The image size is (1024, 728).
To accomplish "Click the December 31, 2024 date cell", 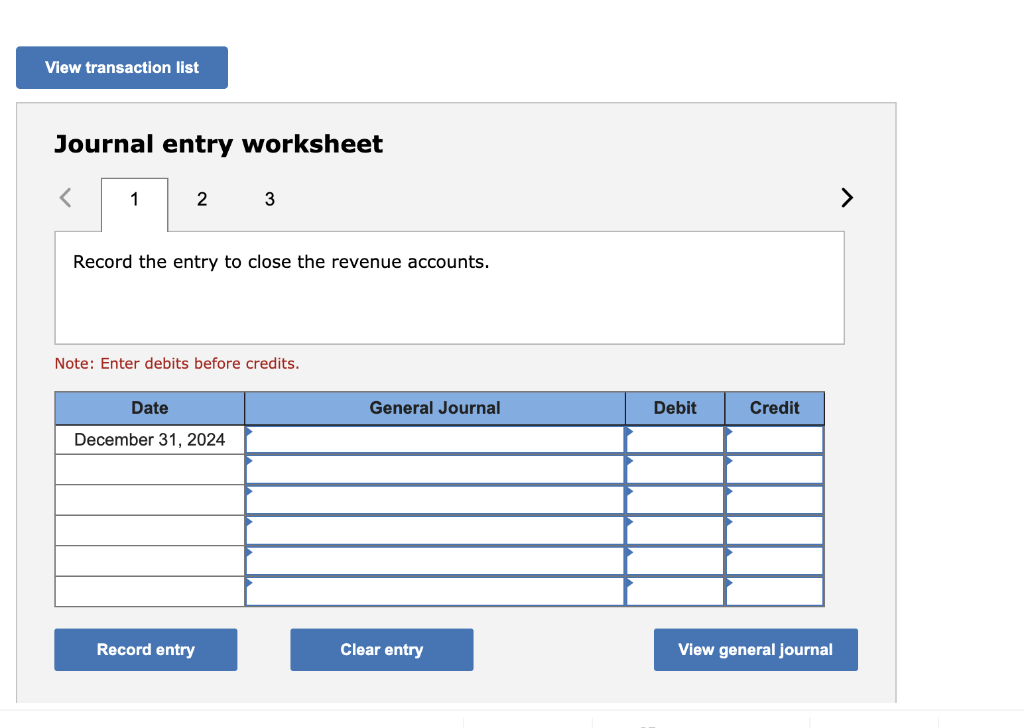I will pyautogui.click(x=149, y=439).
